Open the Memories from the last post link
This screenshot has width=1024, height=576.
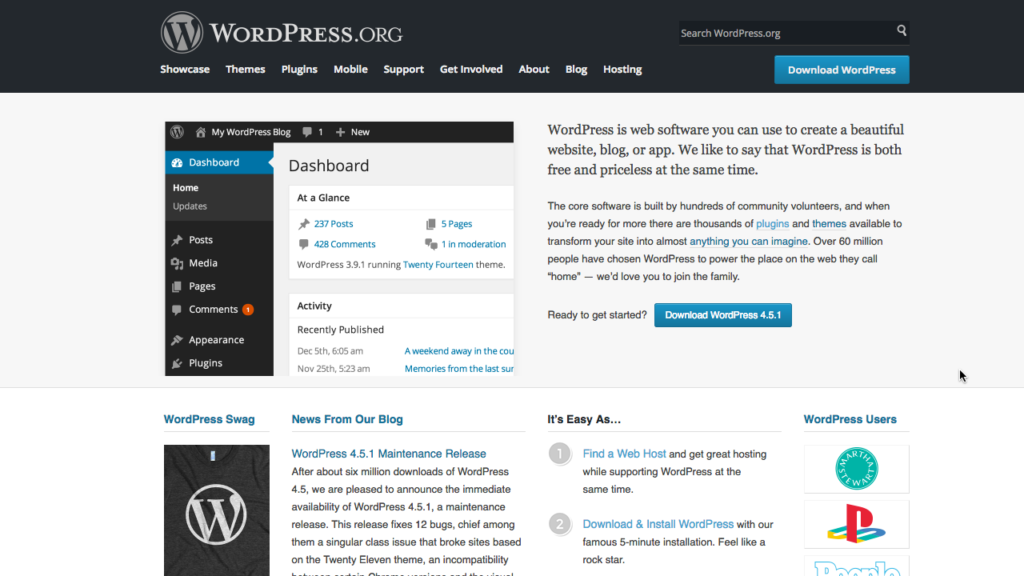(459, 368)
